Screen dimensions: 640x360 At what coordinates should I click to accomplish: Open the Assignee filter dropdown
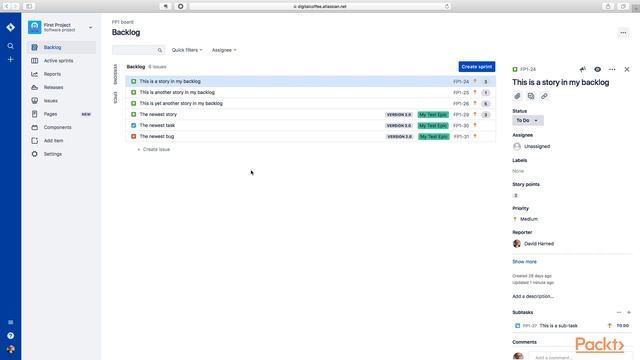pos(224,50)
